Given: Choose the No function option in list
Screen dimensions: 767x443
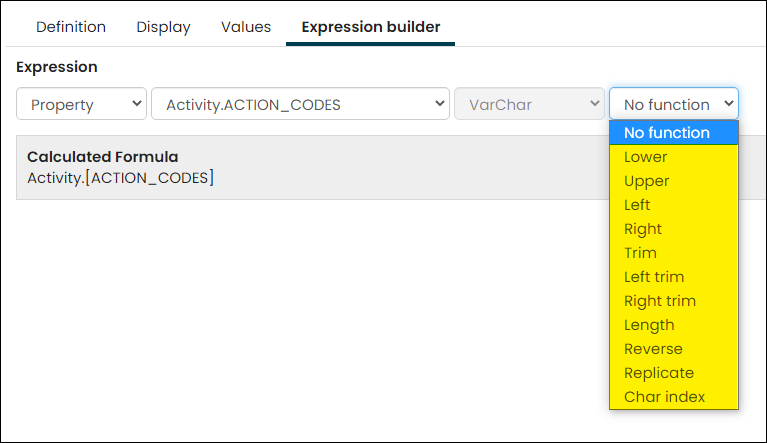Looking at the screenshot, I should (674, 133).
